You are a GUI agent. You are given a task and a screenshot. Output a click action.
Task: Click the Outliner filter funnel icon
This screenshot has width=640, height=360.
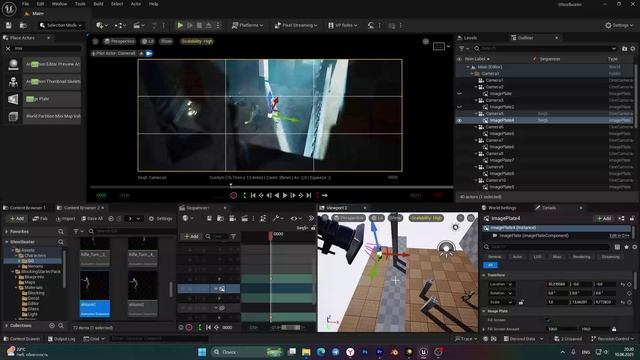click(462, 49)
